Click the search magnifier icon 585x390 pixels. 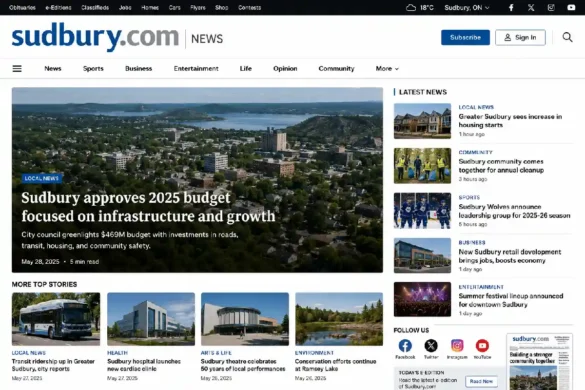567,37
